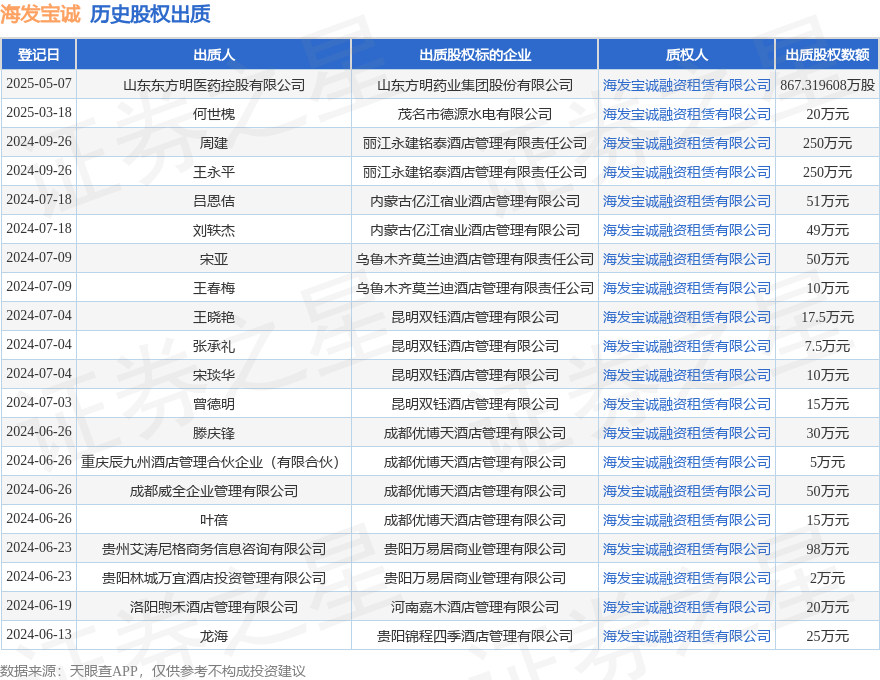Image resolution: width=880 pixels, height=680 pixels.
Task: Click 贵阳锦程四季酒店管理有限公司 cell
Action: [475, 636]
